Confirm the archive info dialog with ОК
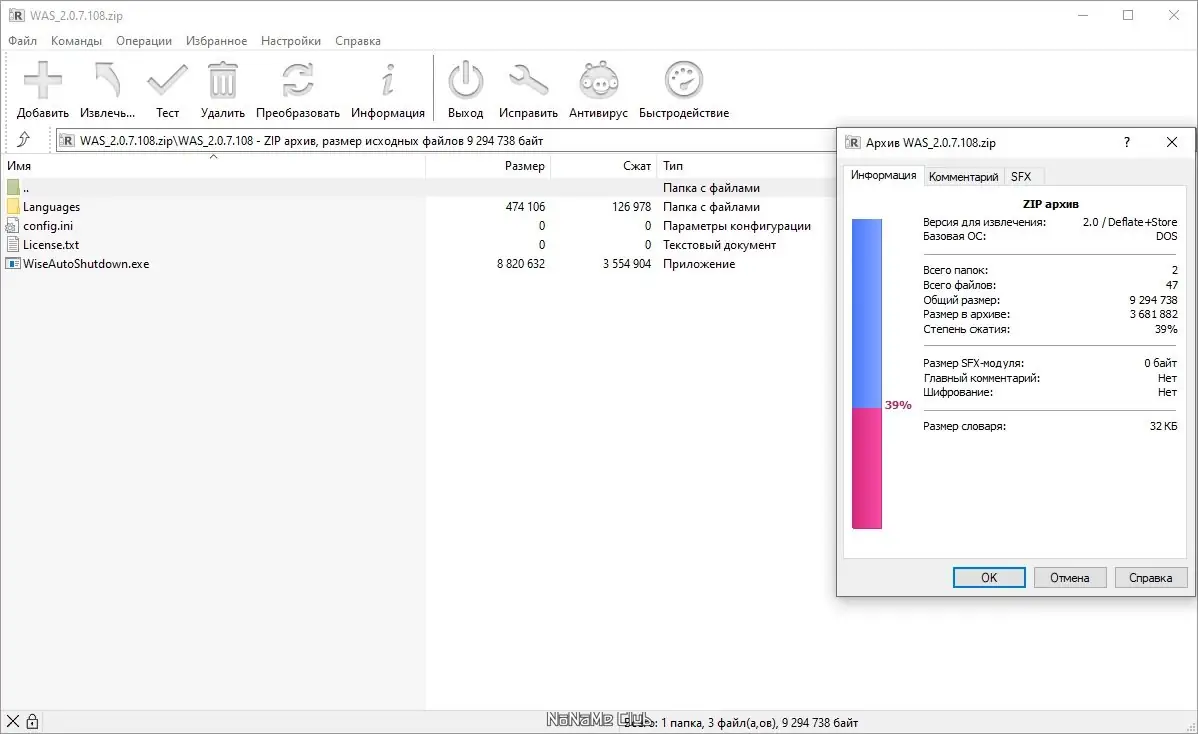This screenshot has height=734, width=1198. coord(988,577)
